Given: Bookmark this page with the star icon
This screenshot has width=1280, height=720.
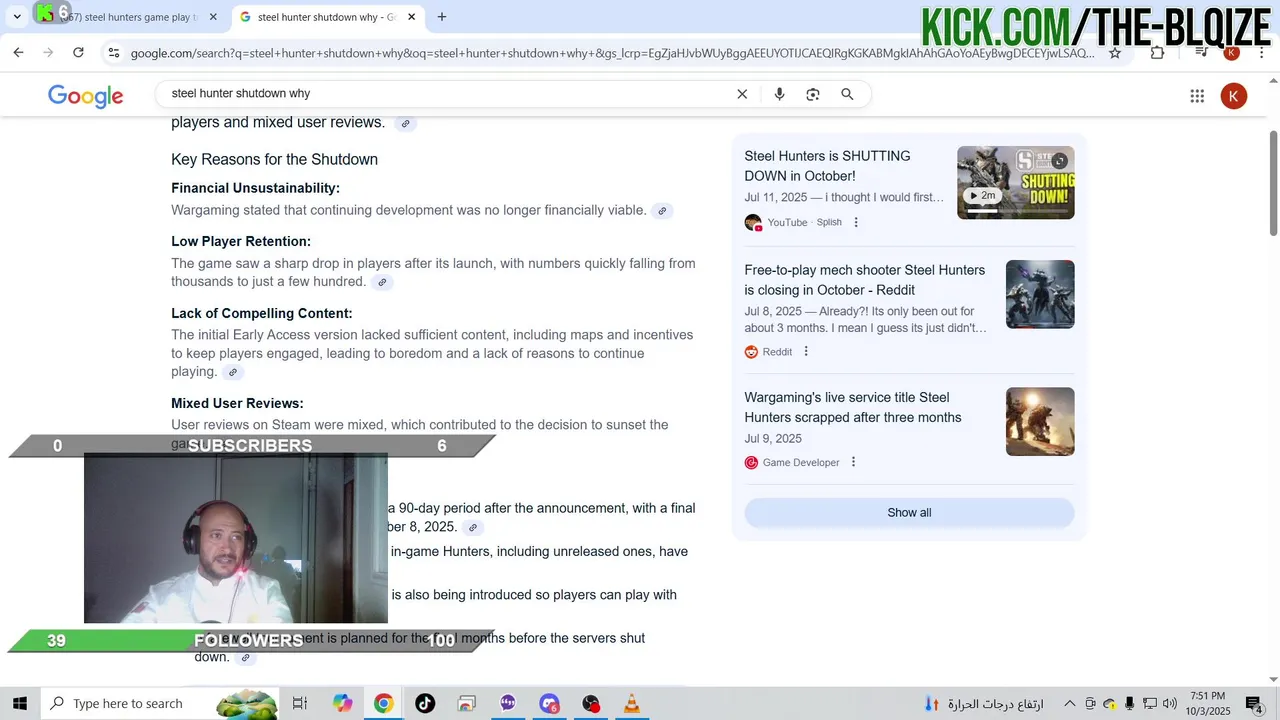Looking at the screenshot, I should [1115, 53].
